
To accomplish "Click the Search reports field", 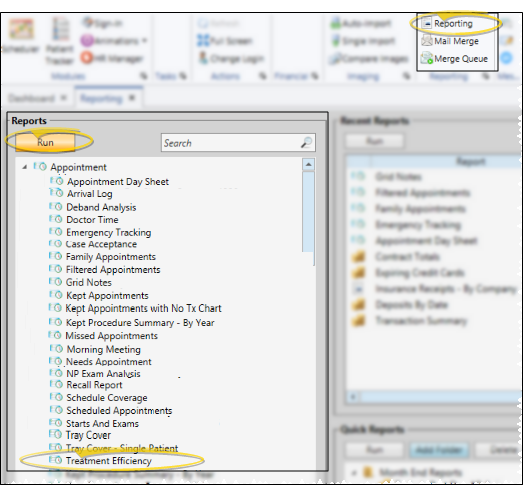I will click(x=238, y=143).
